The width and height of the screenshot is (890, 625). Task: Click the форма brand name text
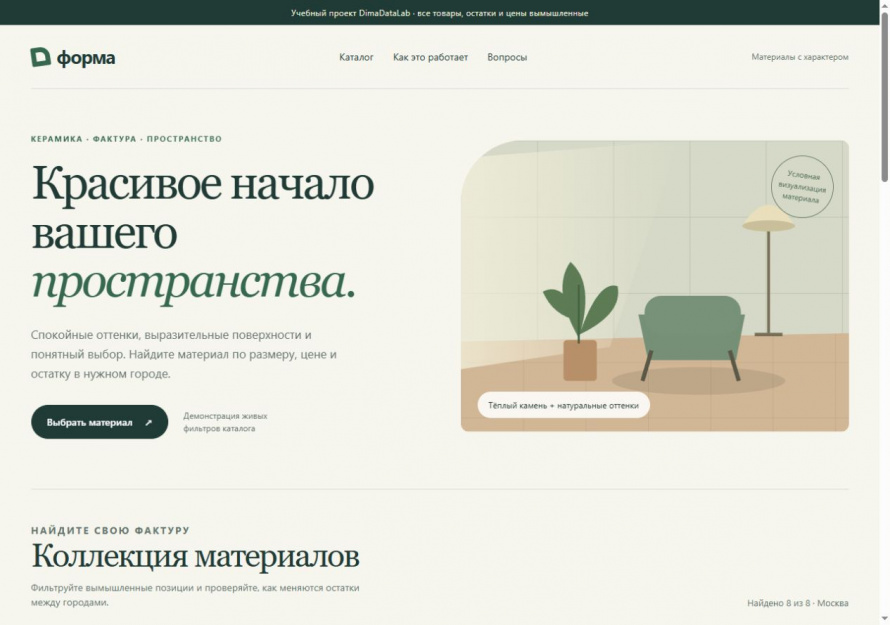coord(86,58)
